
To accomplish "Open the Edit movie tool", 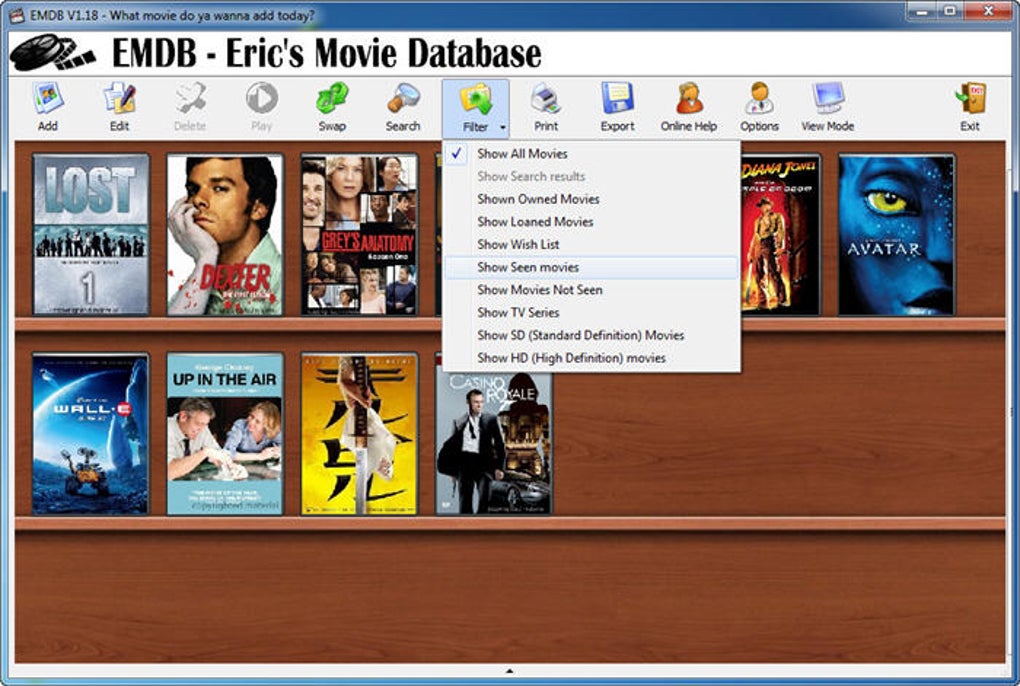I will point(119,107).
